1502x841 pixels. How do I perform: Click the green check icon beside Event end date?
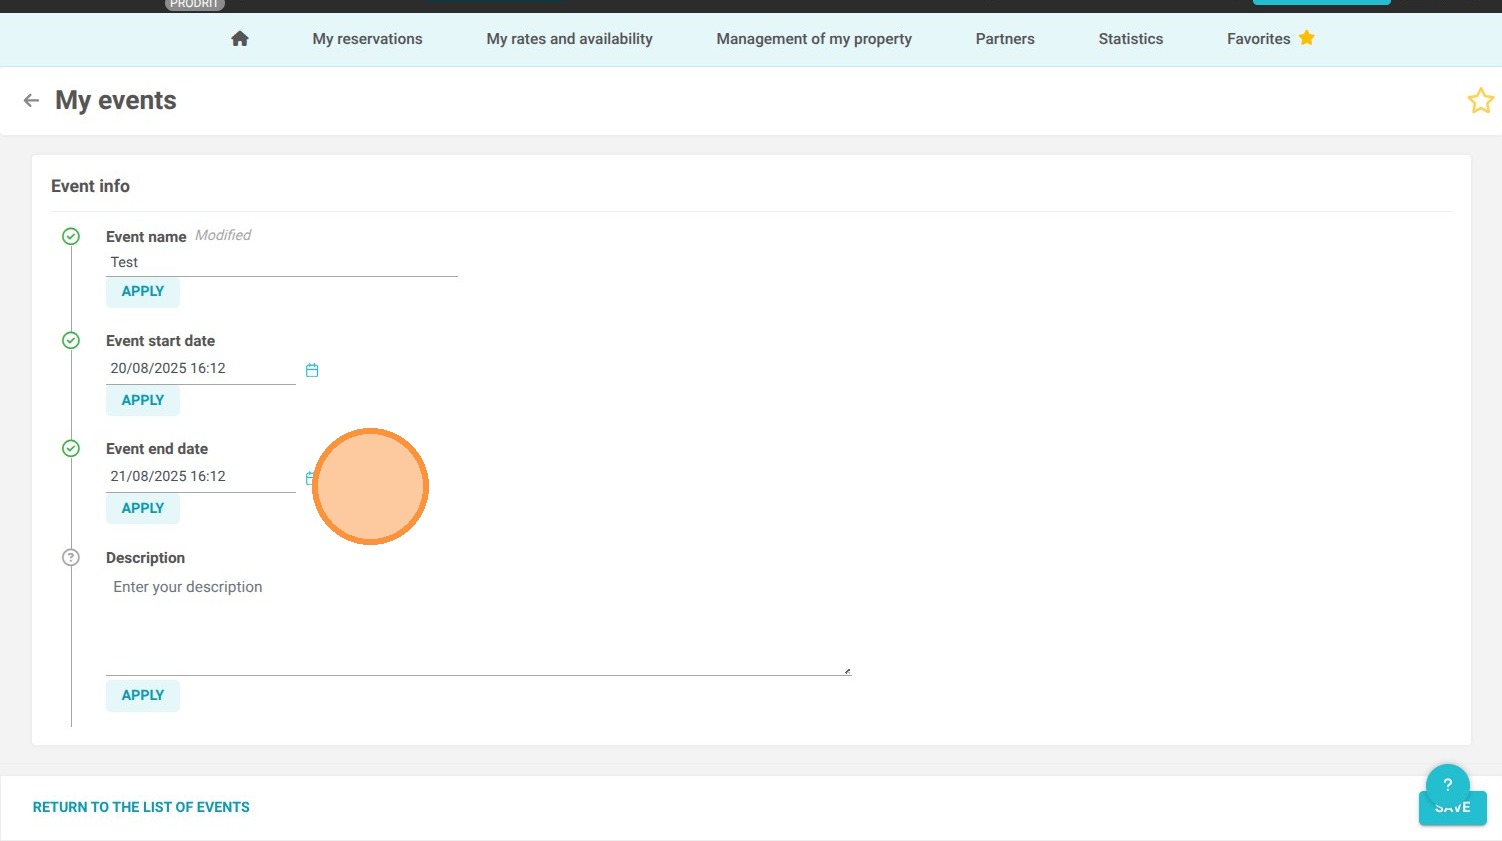tap(71, 449)
